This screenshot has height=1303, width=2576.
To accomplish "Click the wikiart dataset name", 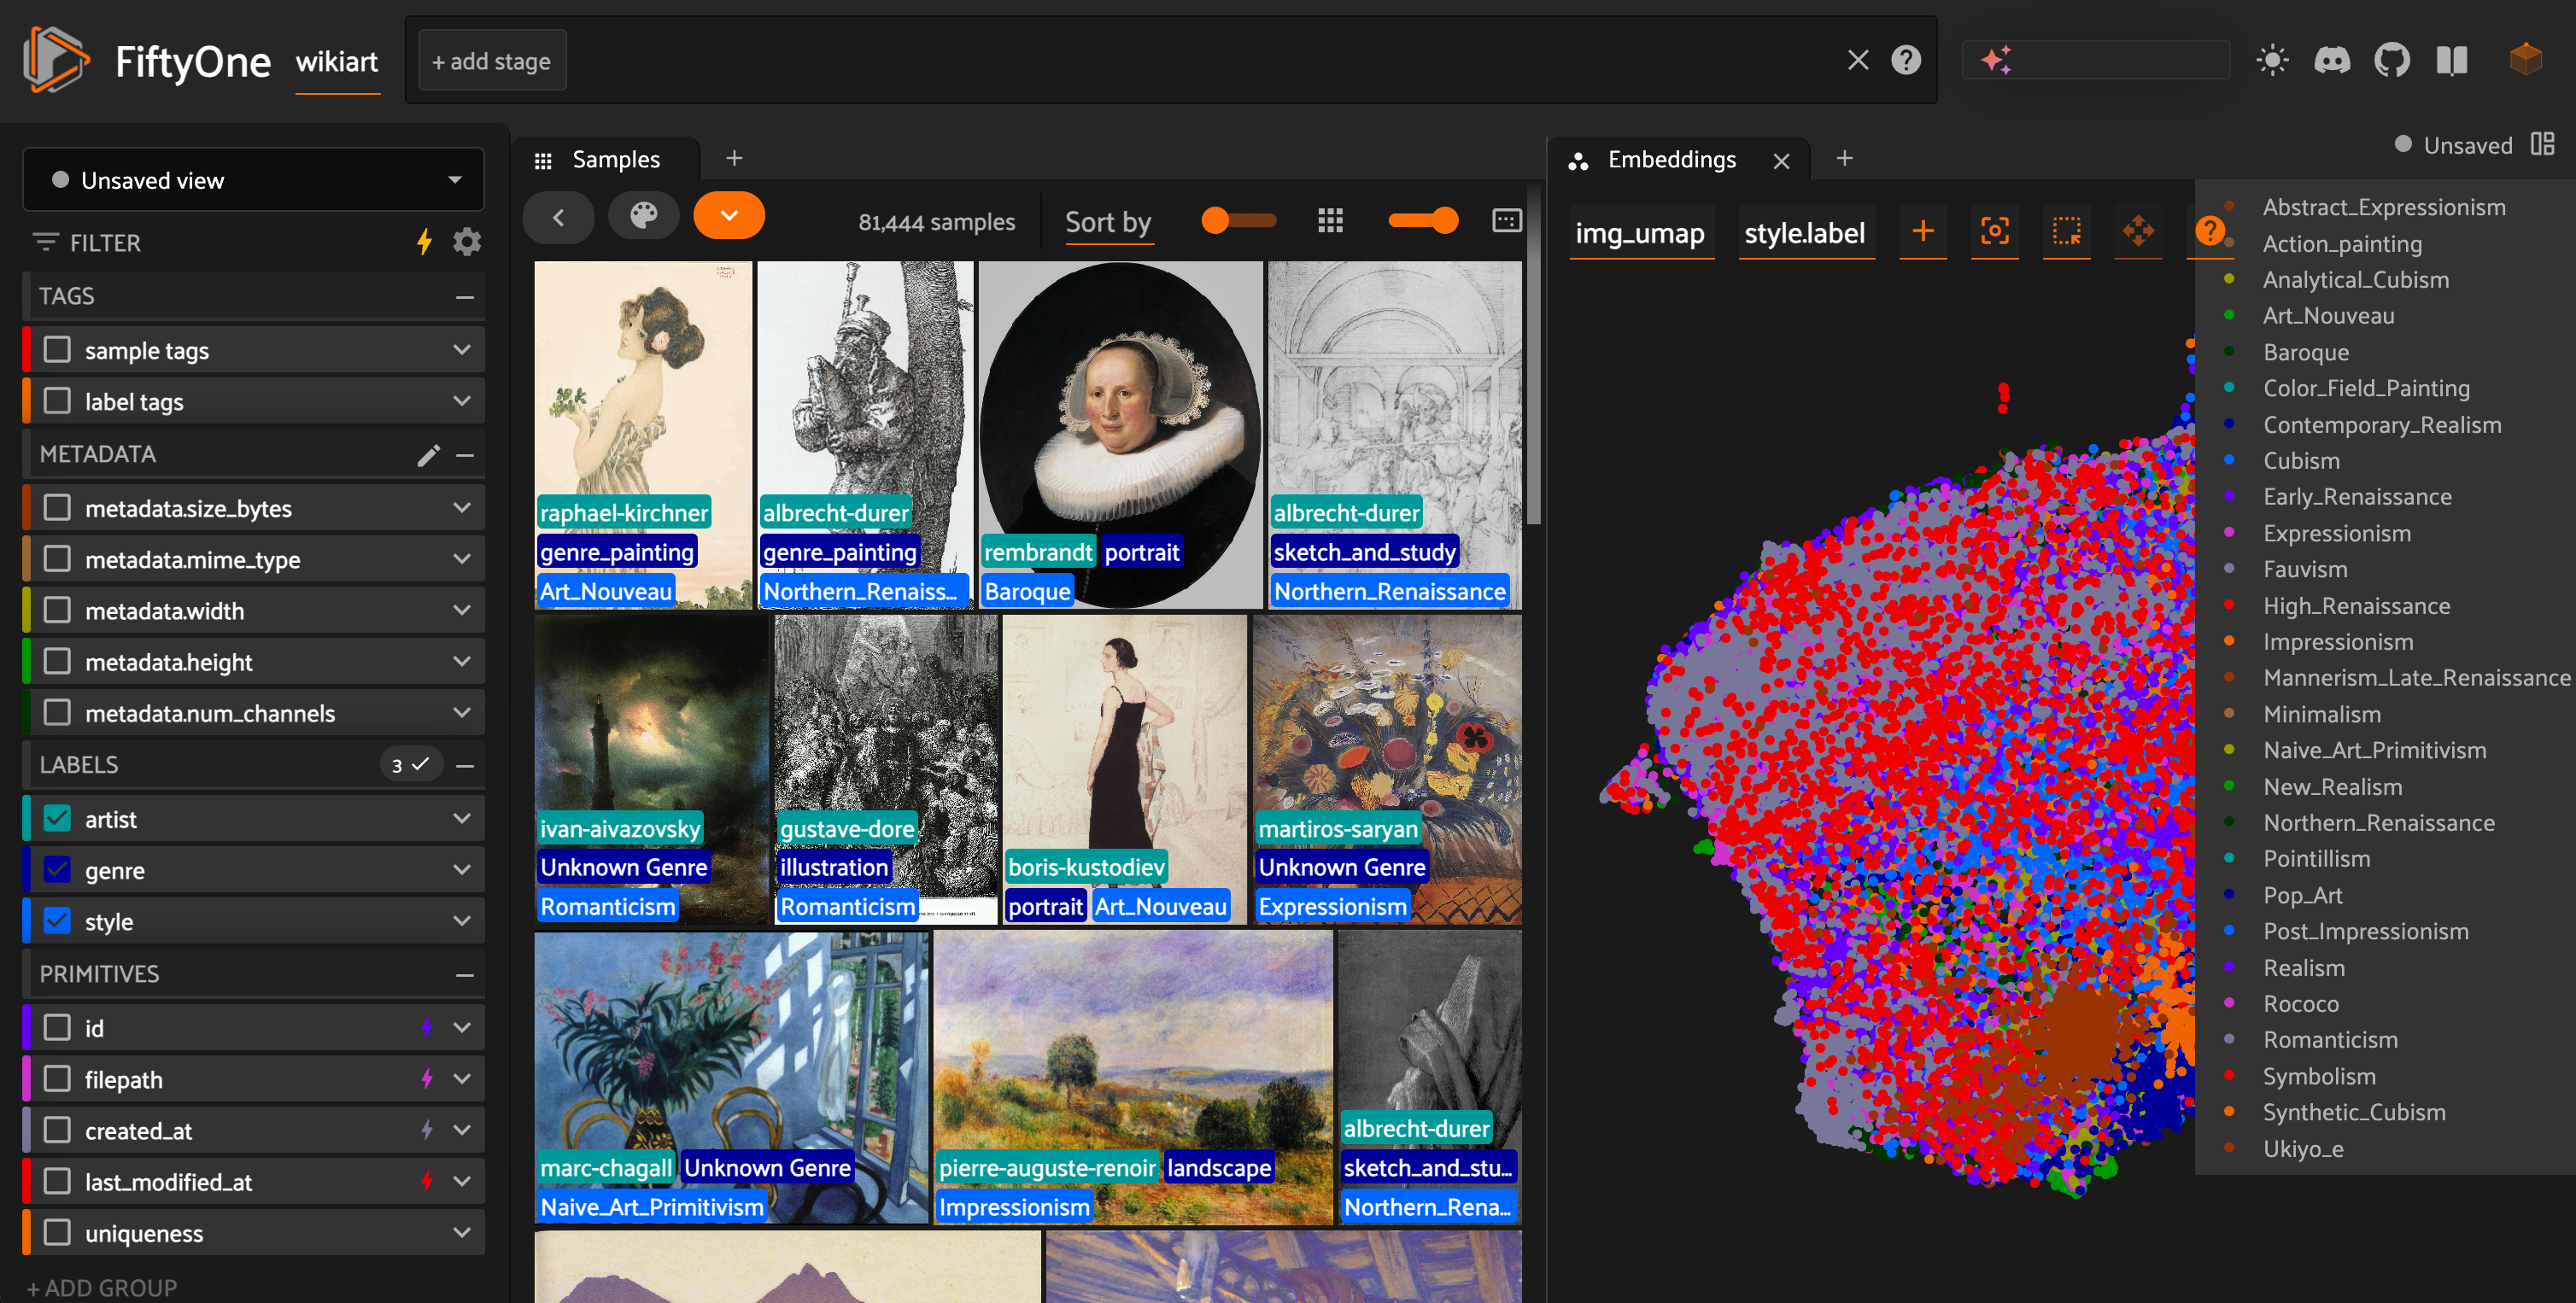I will [337, 62].
